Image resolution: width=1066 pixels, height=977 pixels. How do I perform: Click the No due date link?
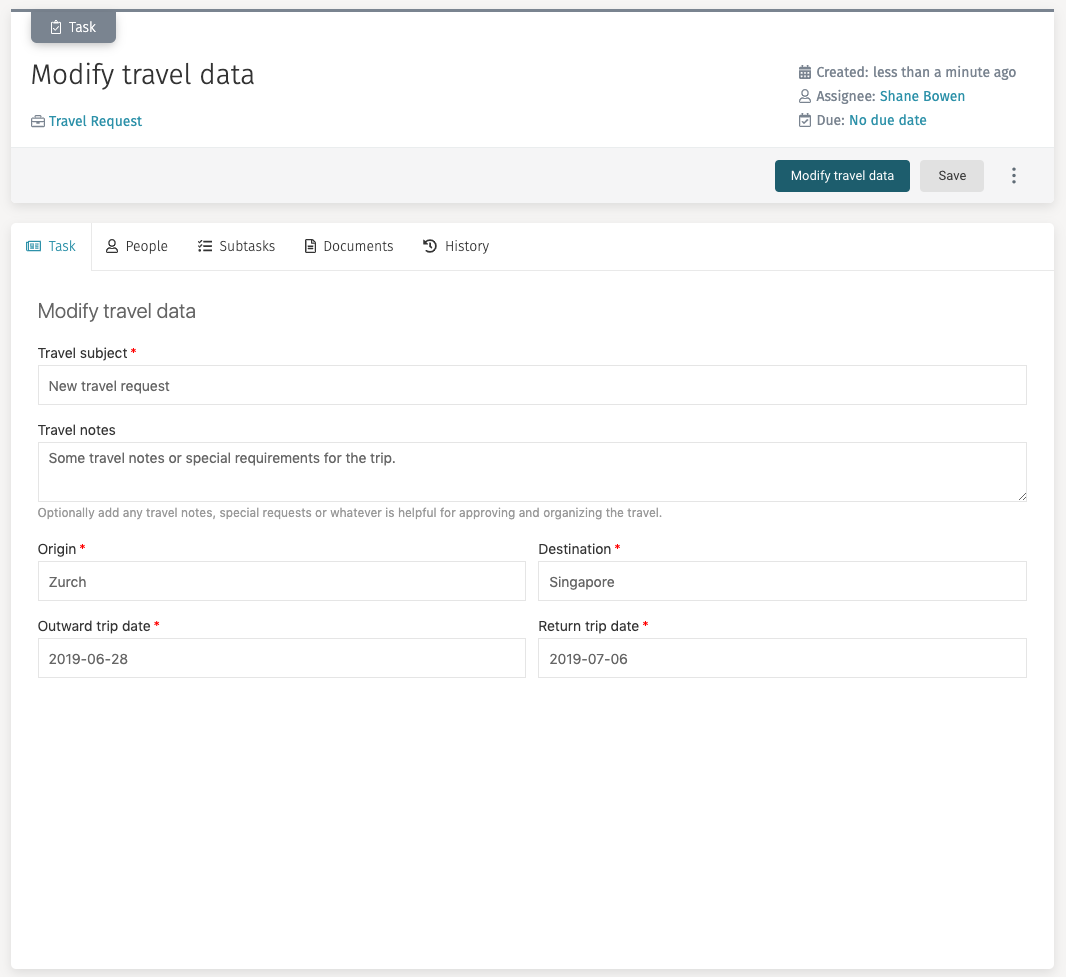tap(887, 119)
